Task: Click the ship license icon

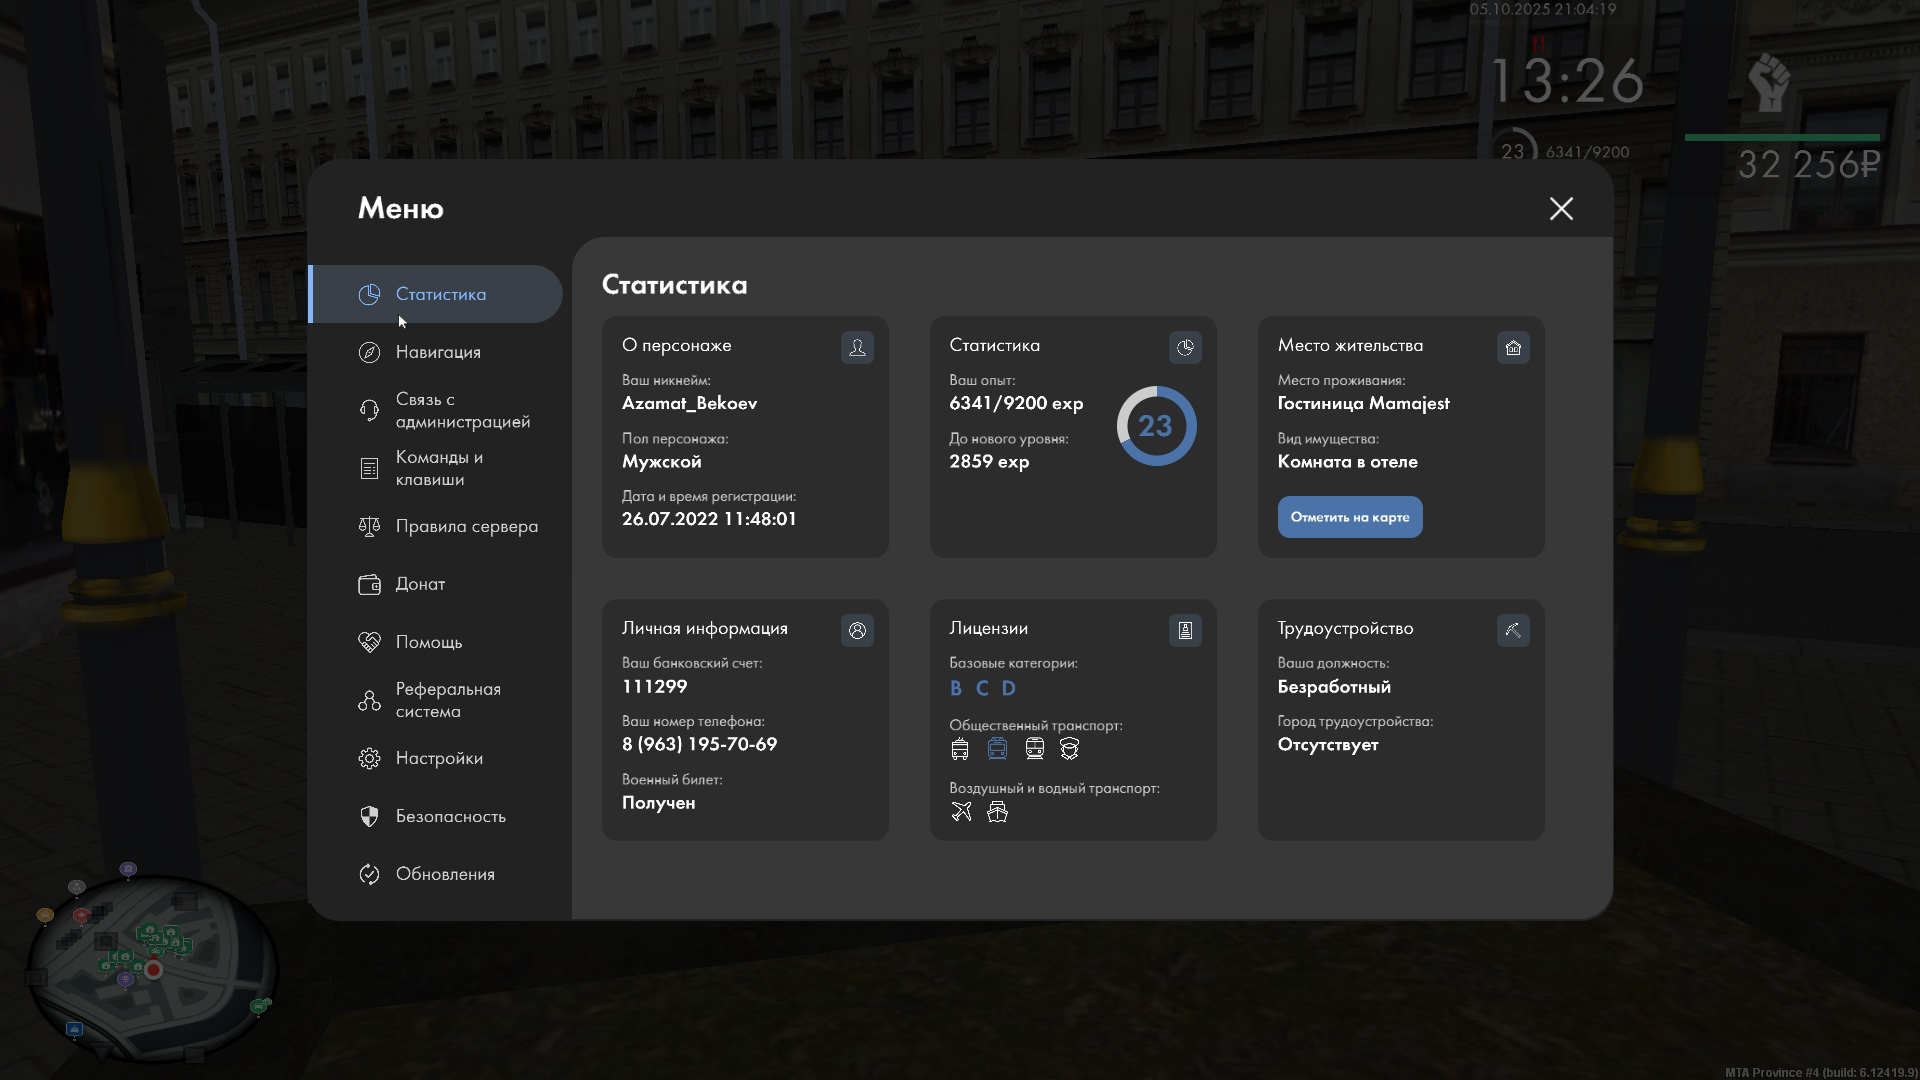Action: 997,812
